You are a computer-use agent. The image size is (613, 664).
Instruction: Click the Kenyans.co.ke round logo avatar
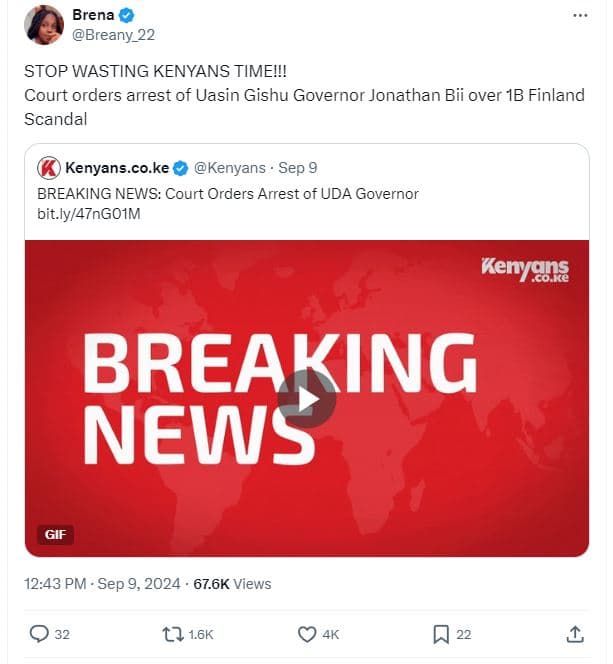click(48, 168)
